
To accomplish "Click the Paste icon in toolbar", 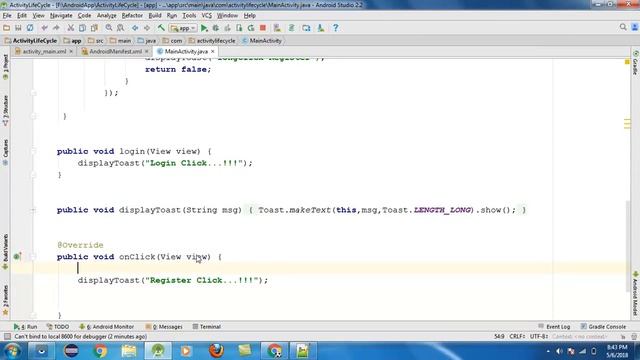I will (94, 28).
